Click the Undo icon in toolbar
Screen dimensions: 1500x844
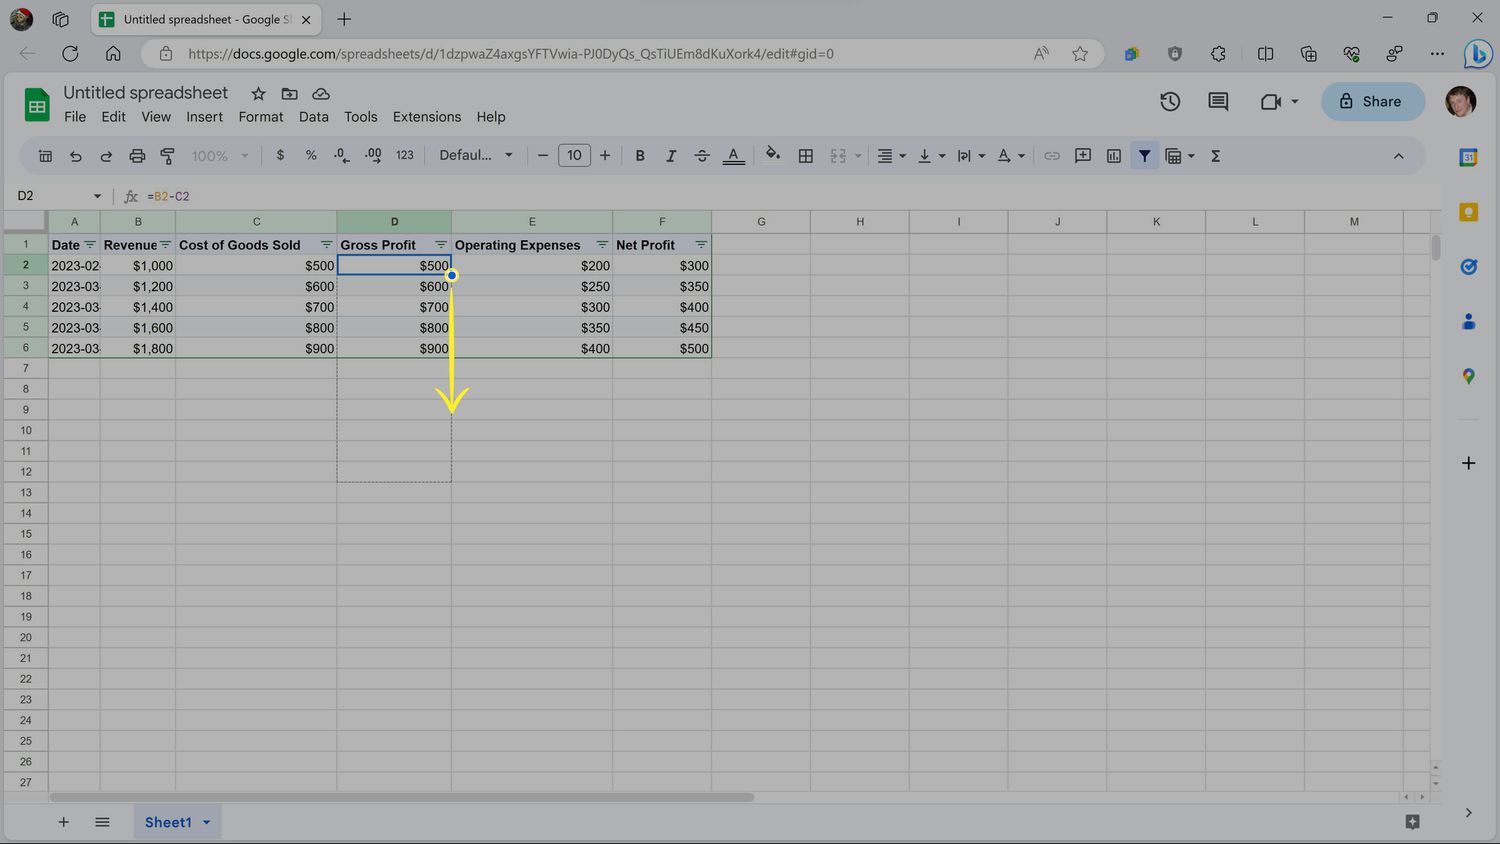[75, 156]
